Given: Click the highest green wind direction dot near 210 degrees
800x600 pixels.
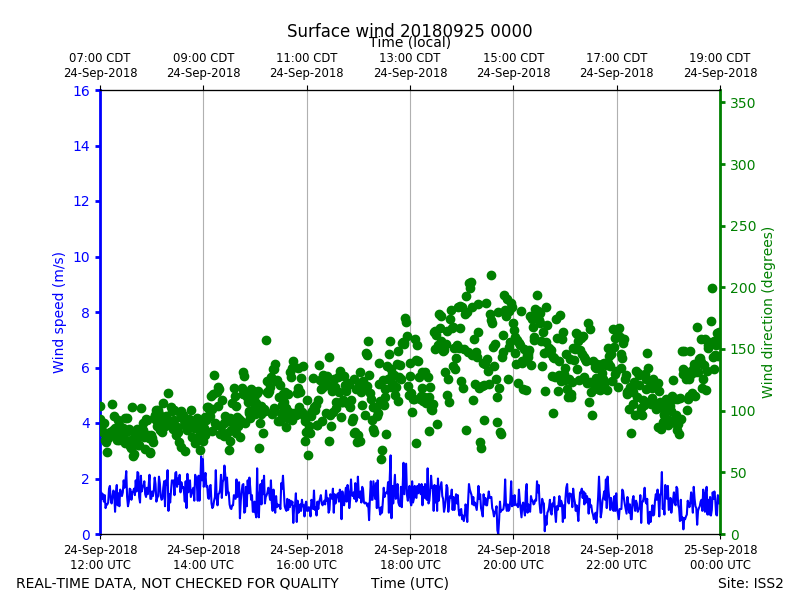Looking at the screenshot, I should [491, 276].
